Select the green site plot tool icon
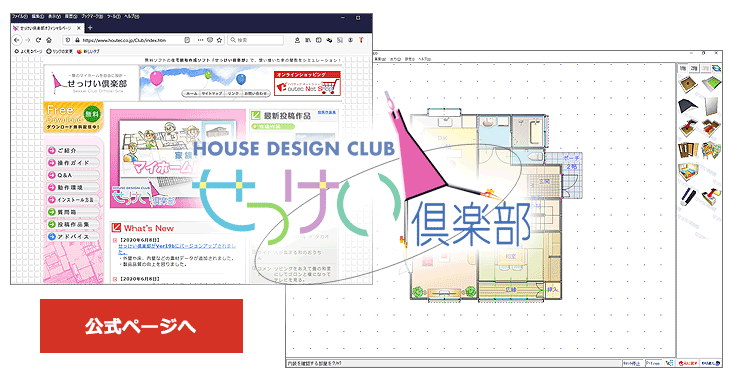The image size is (730, 375). [711, 85]
